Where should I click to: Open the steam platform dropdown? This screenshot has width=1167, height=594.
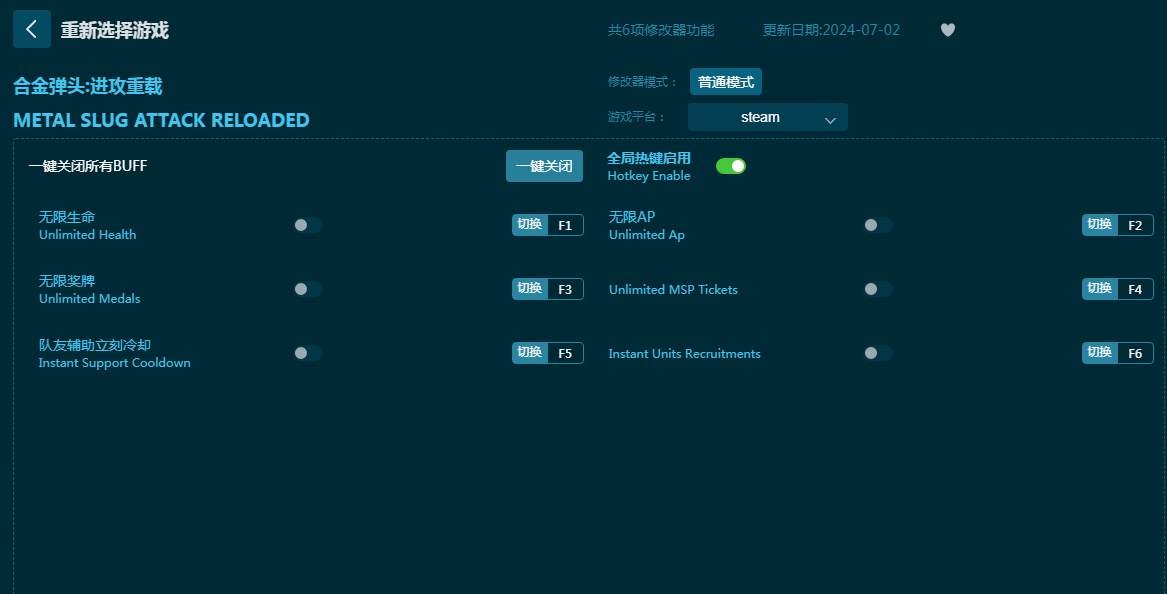(767, 117)
